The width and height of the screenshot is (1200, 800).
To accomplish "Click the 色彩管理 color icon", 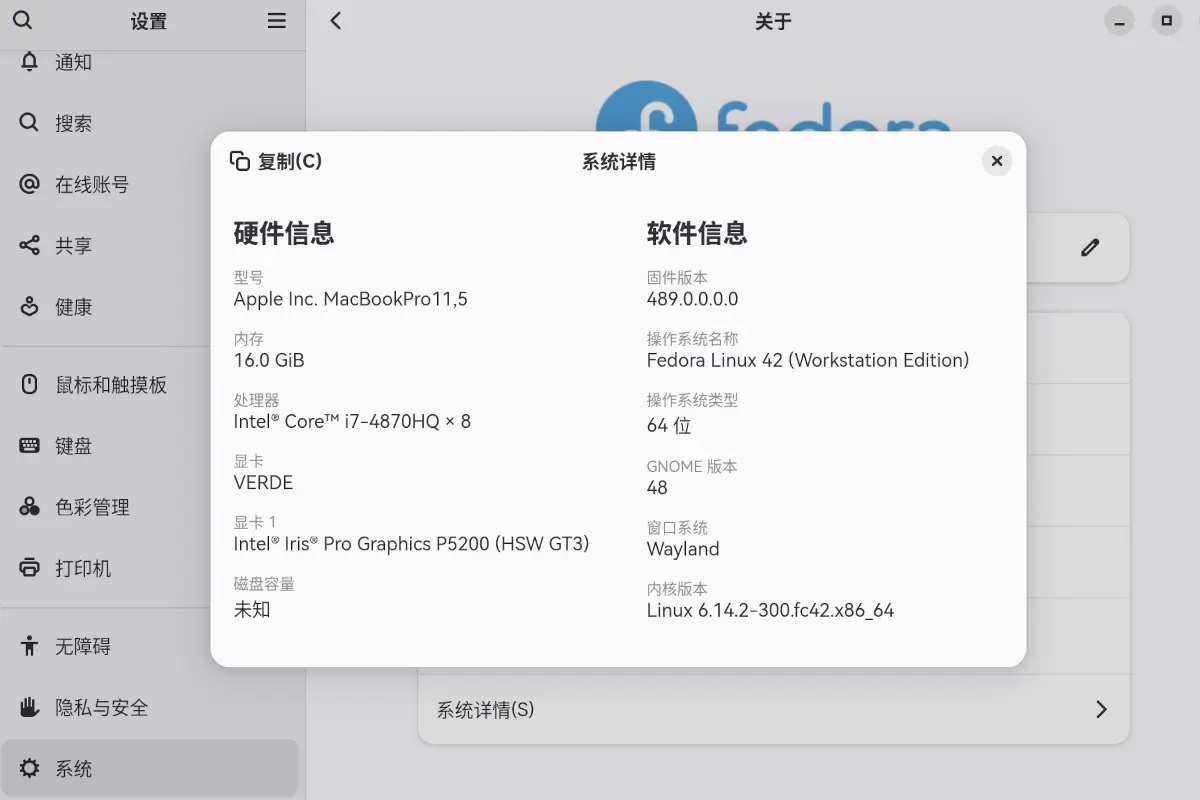I will pos(29,507).
